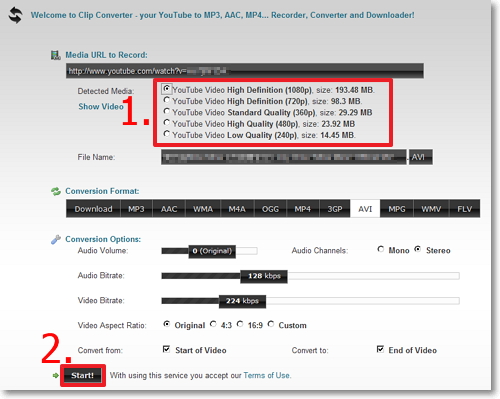
Task: Choose the Download format tab
Action: tap(93, 209)
